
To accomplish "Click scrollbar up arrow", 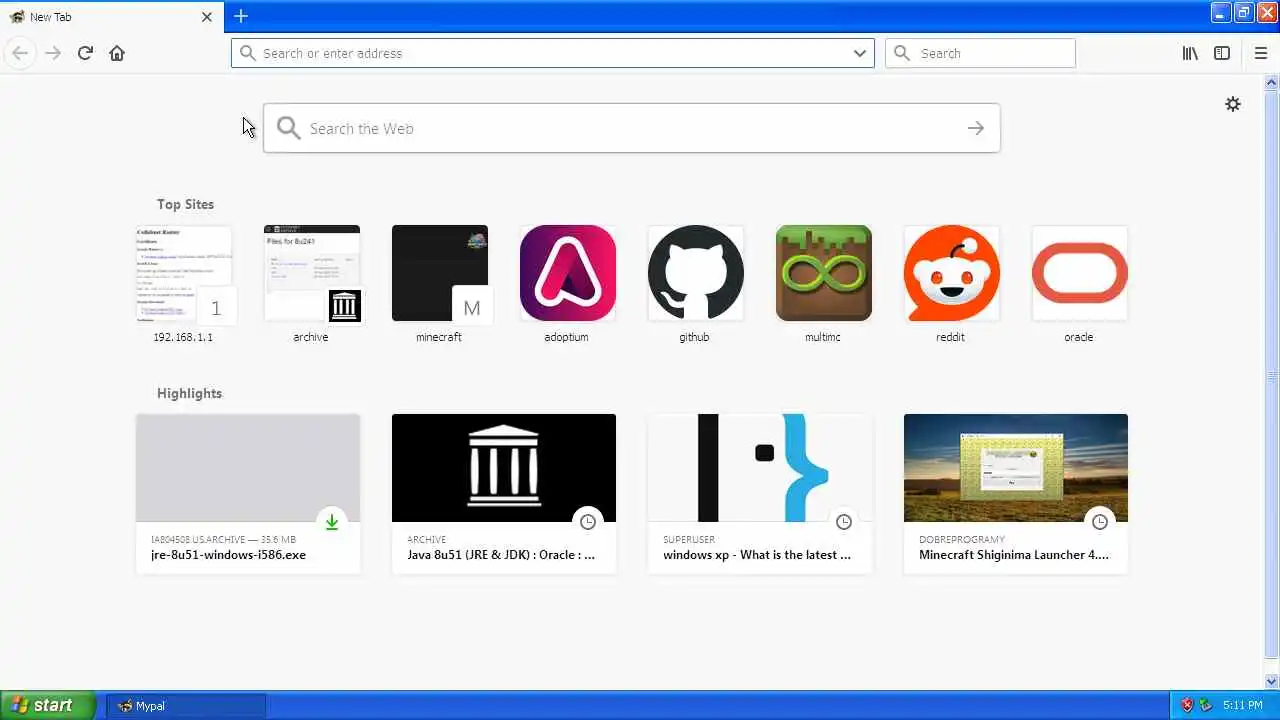I will tap(1272, 82).
